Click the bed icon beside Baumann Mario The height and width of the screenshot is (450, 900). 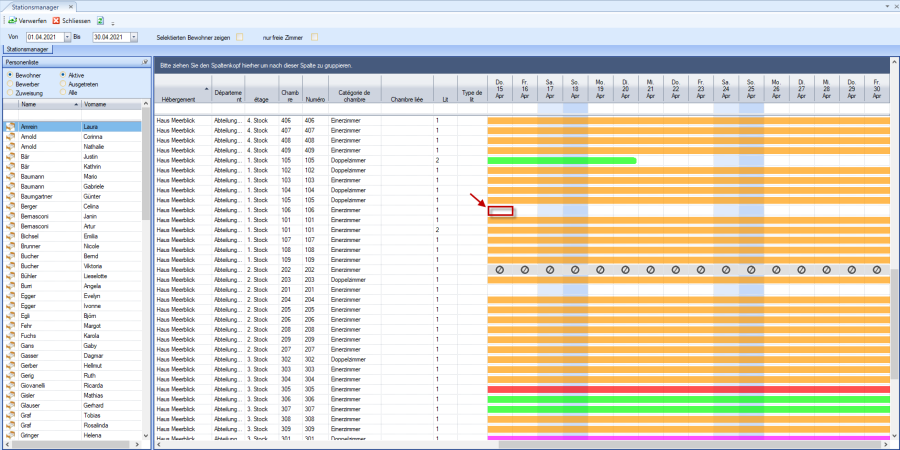point(10,176)
